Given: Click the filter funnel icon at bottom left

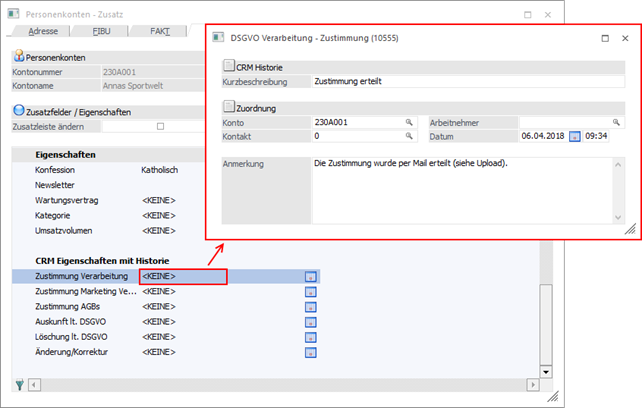Looking at the screenshot, I should [21, 384].
